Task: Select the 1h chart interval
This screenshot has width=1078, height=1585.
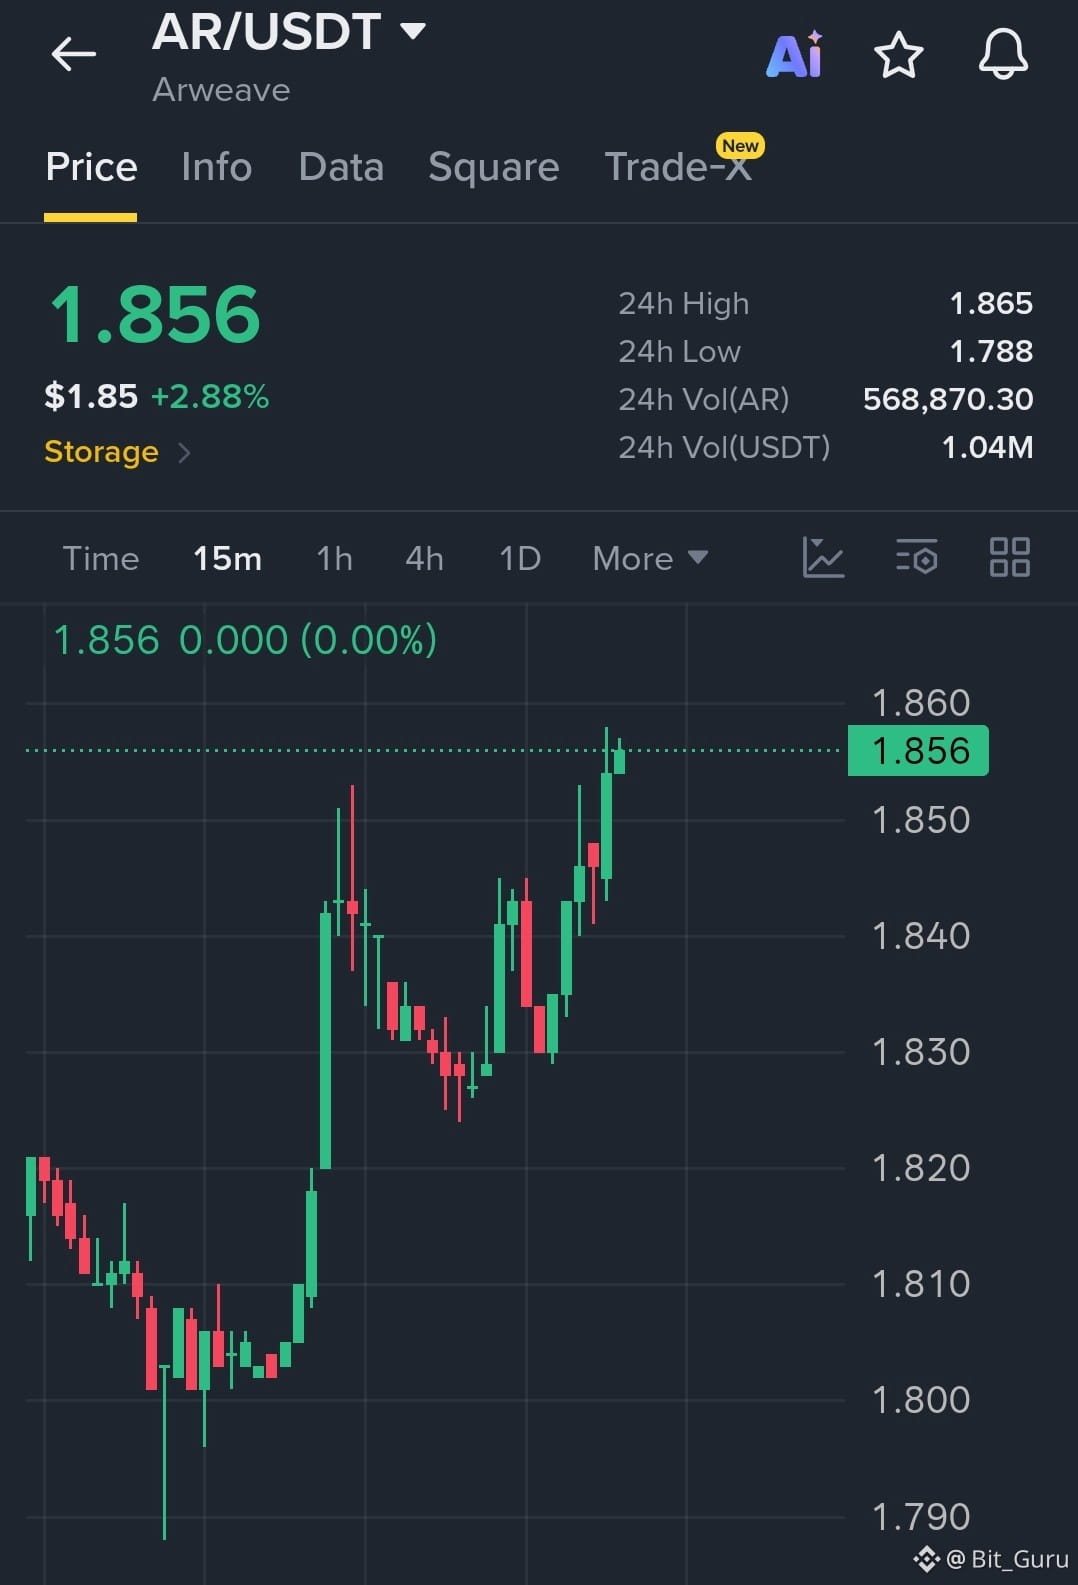Action: point(334,558)
